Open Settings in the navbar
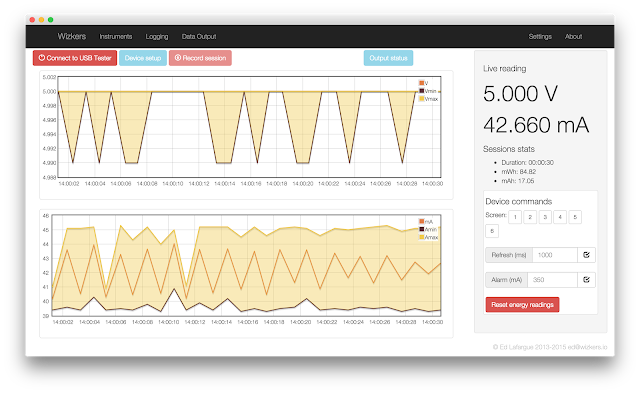Screen dimensions: 640x393 [x=540, y=36]
